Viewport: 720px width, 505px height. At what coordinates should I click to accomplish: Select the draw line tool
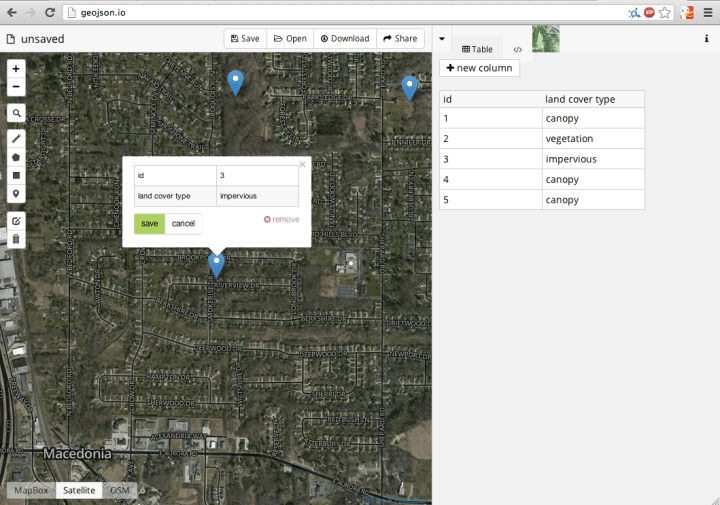coord(16,138)
